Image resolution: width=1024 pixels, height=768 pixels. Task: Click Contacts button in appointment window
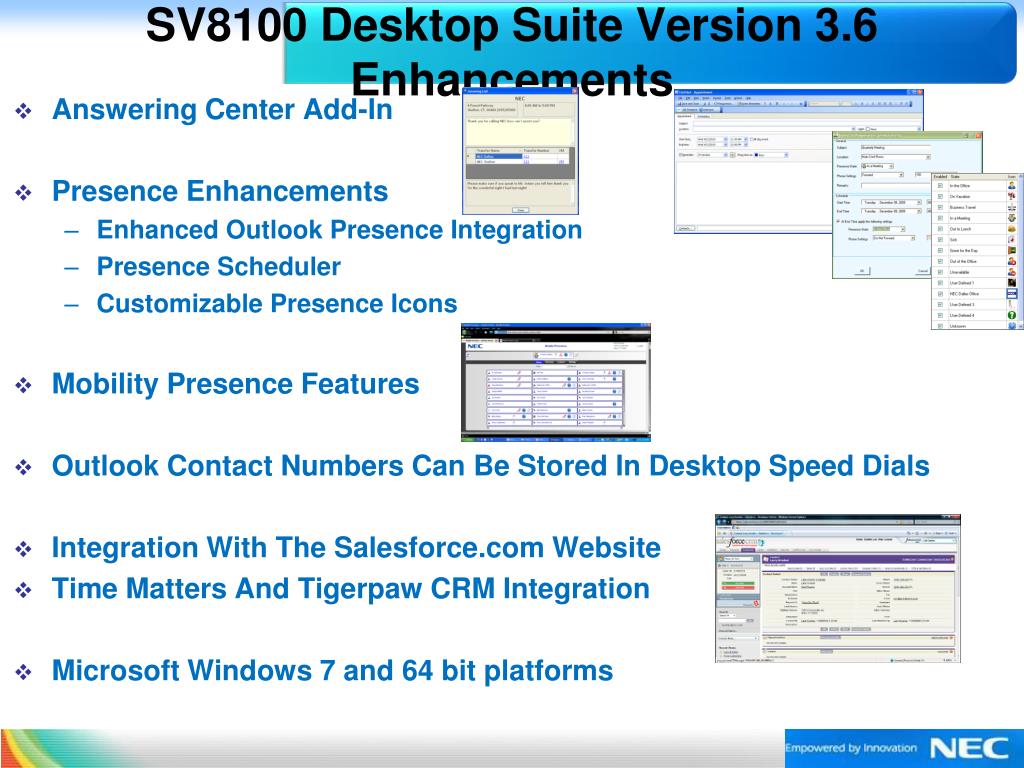coord(686,228)
